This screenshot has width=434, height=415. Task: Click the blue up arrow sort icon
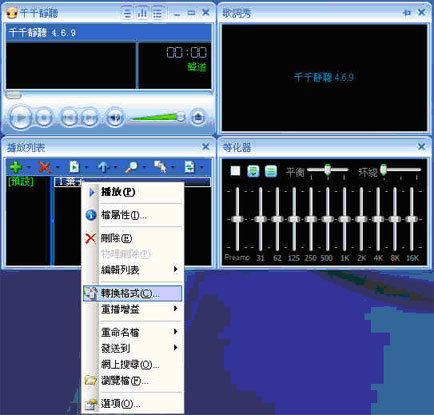pyautogui.click(x=103, y=167)
